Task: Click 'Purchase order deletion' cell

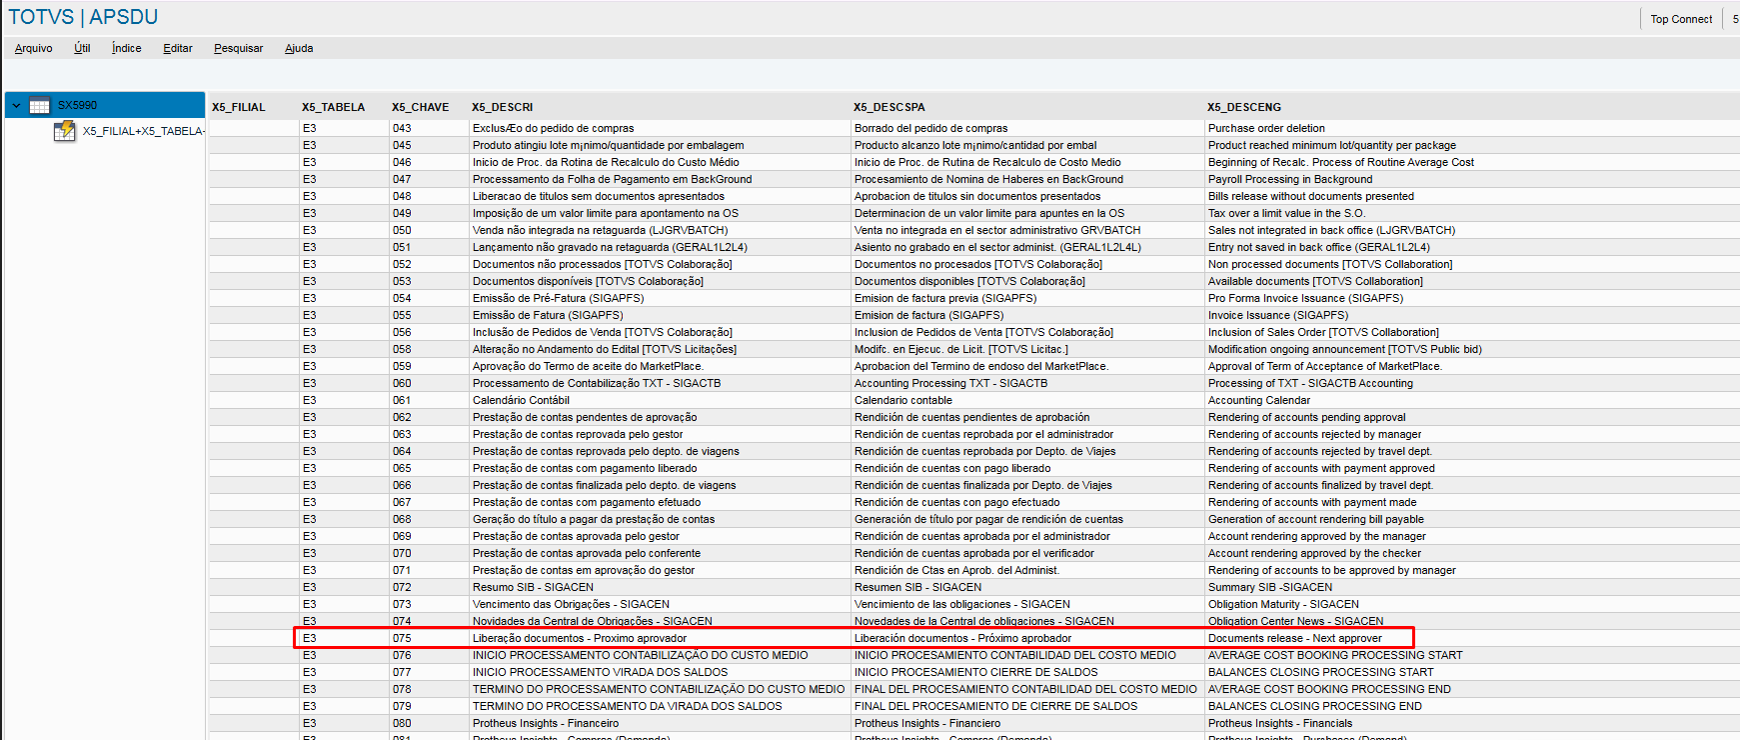Action: point(1472,128)
